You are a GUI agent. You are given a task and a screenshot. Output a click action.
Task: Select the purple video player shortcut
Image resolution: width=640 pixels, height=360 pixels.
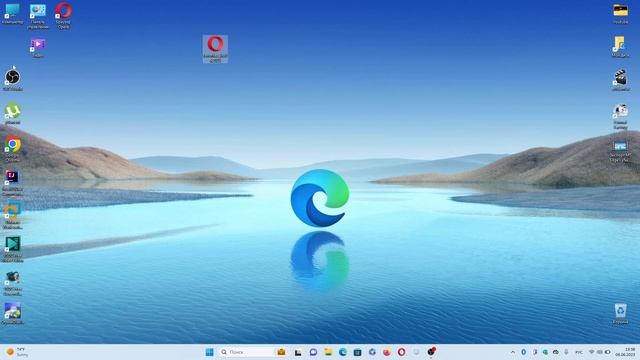(x=38, y=48)
